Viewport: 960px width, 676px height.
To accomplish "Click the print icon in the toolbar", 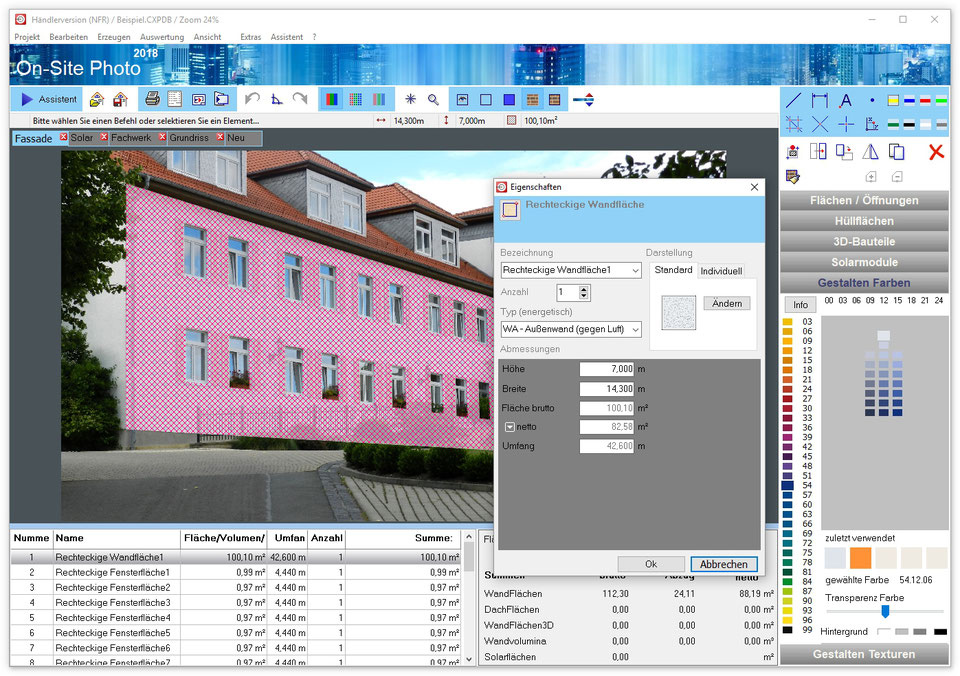I will pyautogui.click(x=152, y=99).
